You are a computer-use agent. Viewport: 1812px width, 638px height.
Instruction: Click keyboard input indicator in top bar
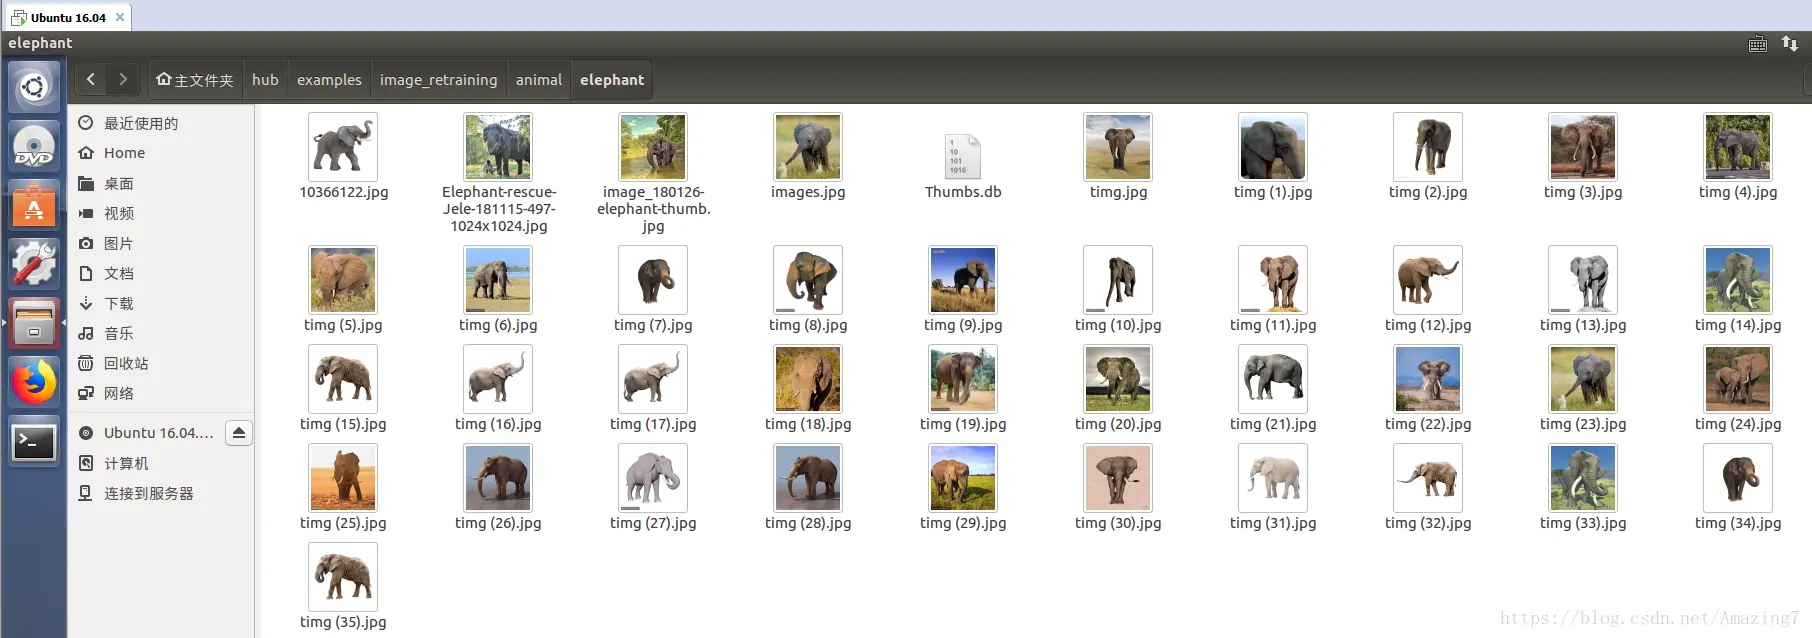1758,44
